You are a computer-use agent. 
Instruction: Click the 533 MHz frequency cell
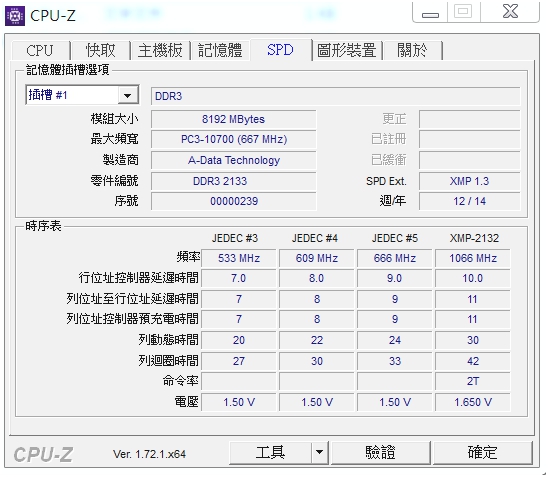click(x=239, y=258)
